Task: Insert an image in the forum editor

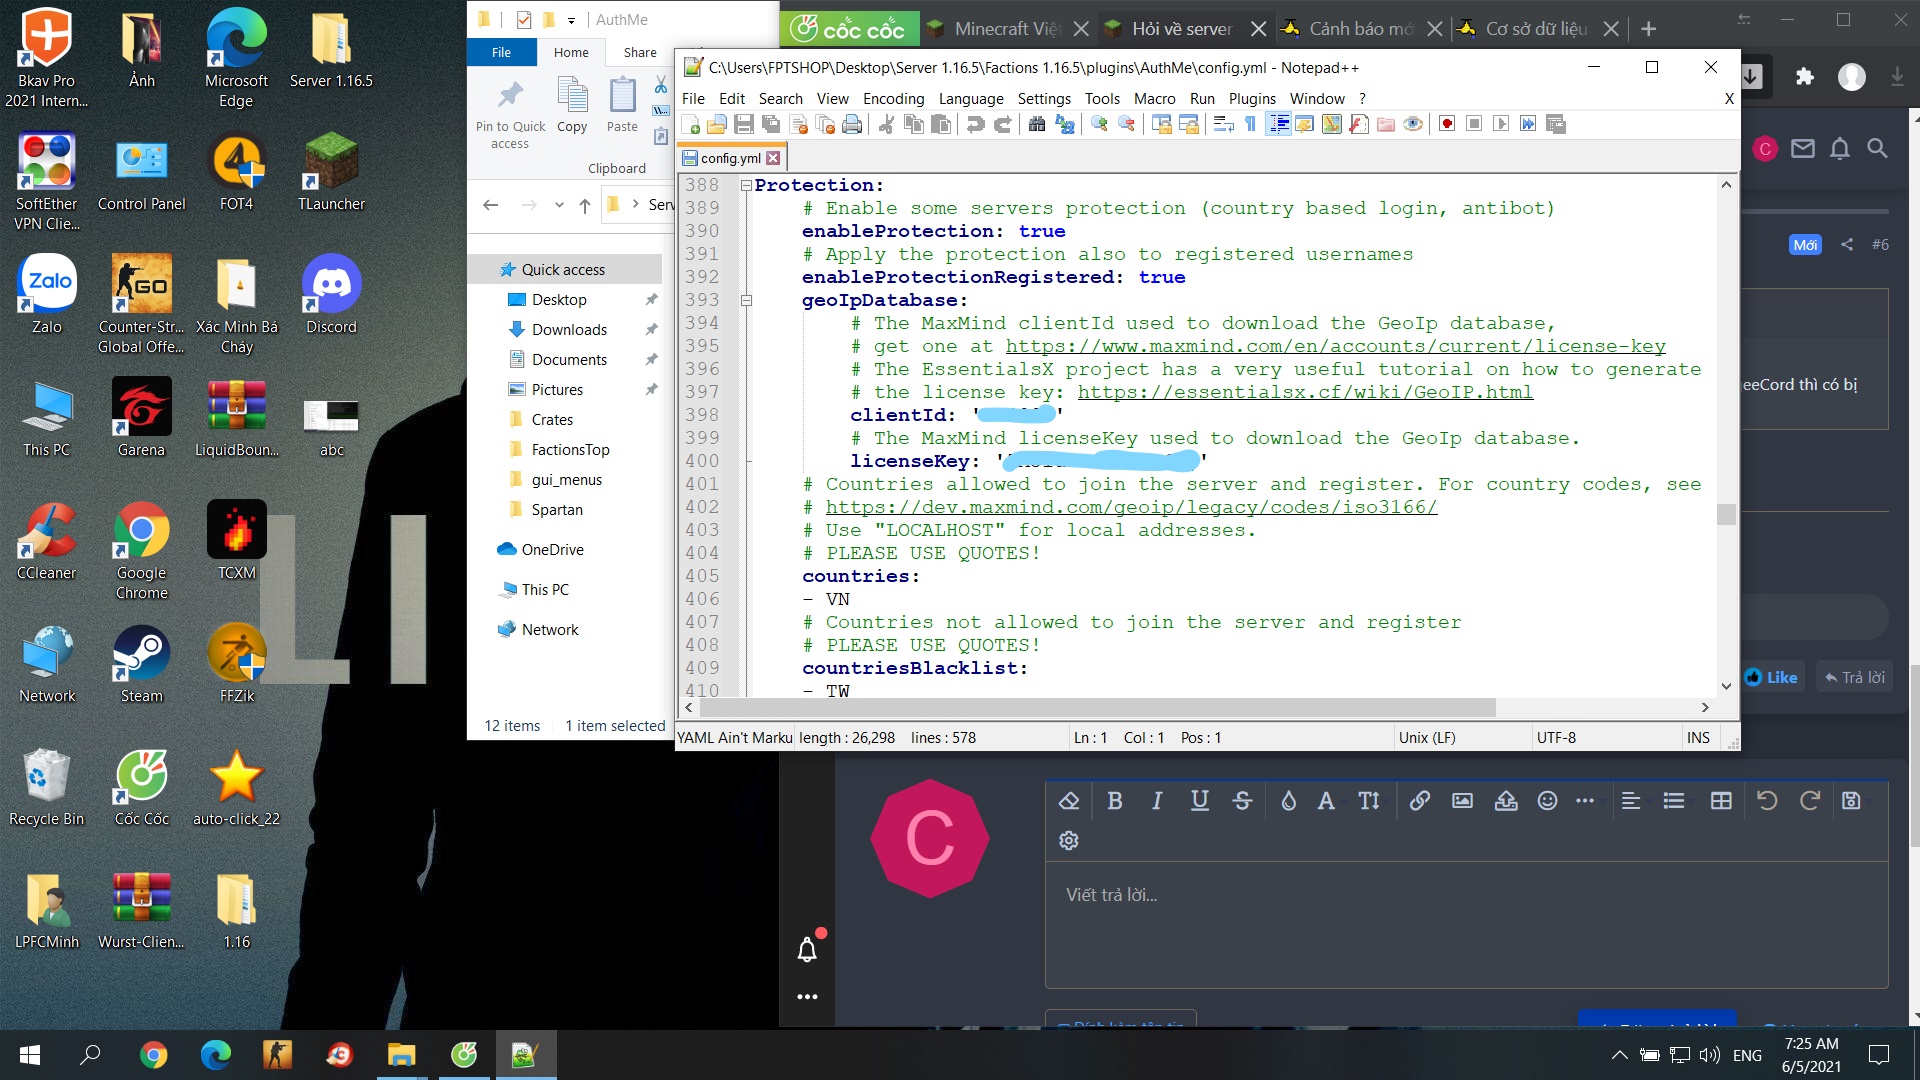Action: (1462, 800)
